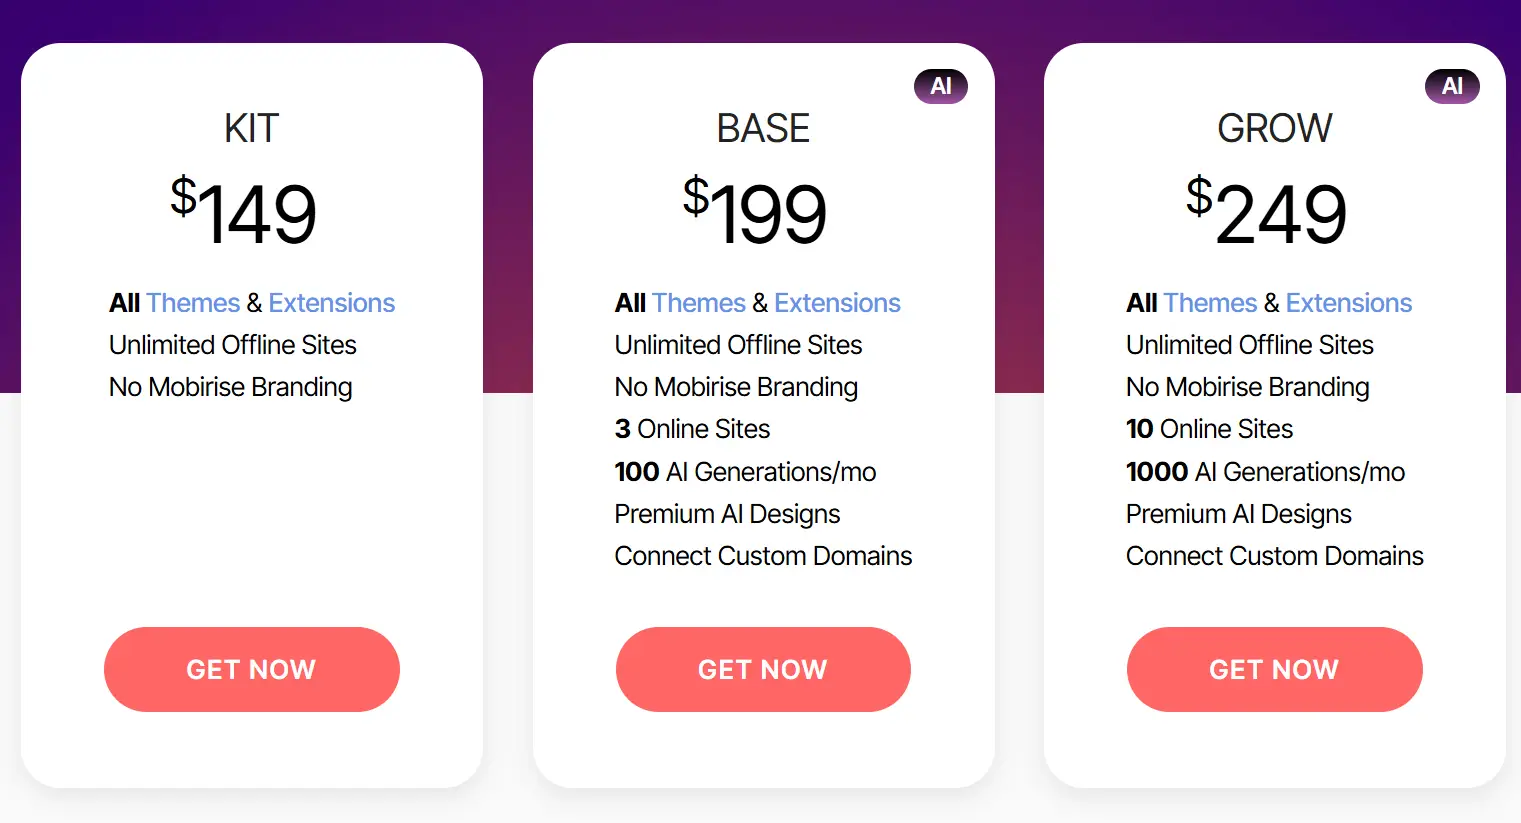This screenshot has height=823, width=1521.
Task: Open Themes link in GROW plan
Action: pyautogui.click(x=1210, y=303)
